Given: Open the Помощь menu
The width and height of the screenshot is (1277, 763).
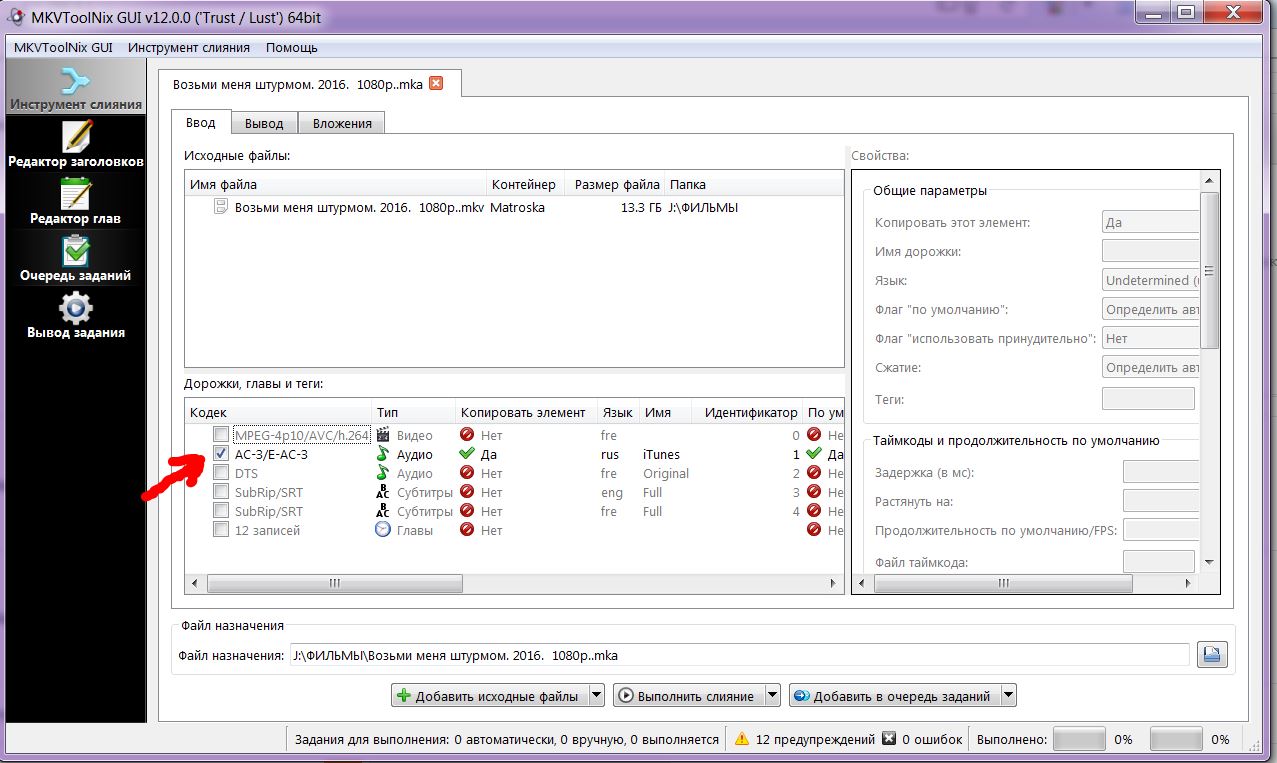Looking at the screenshot, I should click(x=292, y=47).
